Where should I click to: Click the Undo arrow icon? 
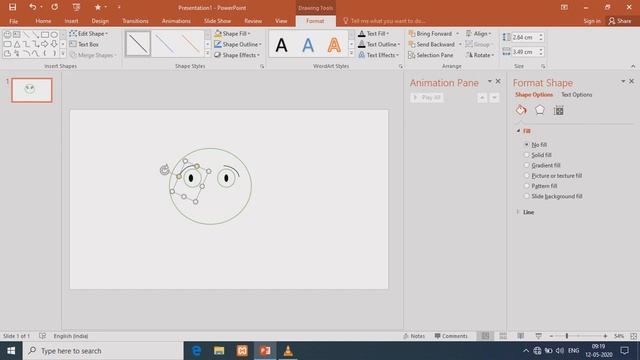coord(33,7)
